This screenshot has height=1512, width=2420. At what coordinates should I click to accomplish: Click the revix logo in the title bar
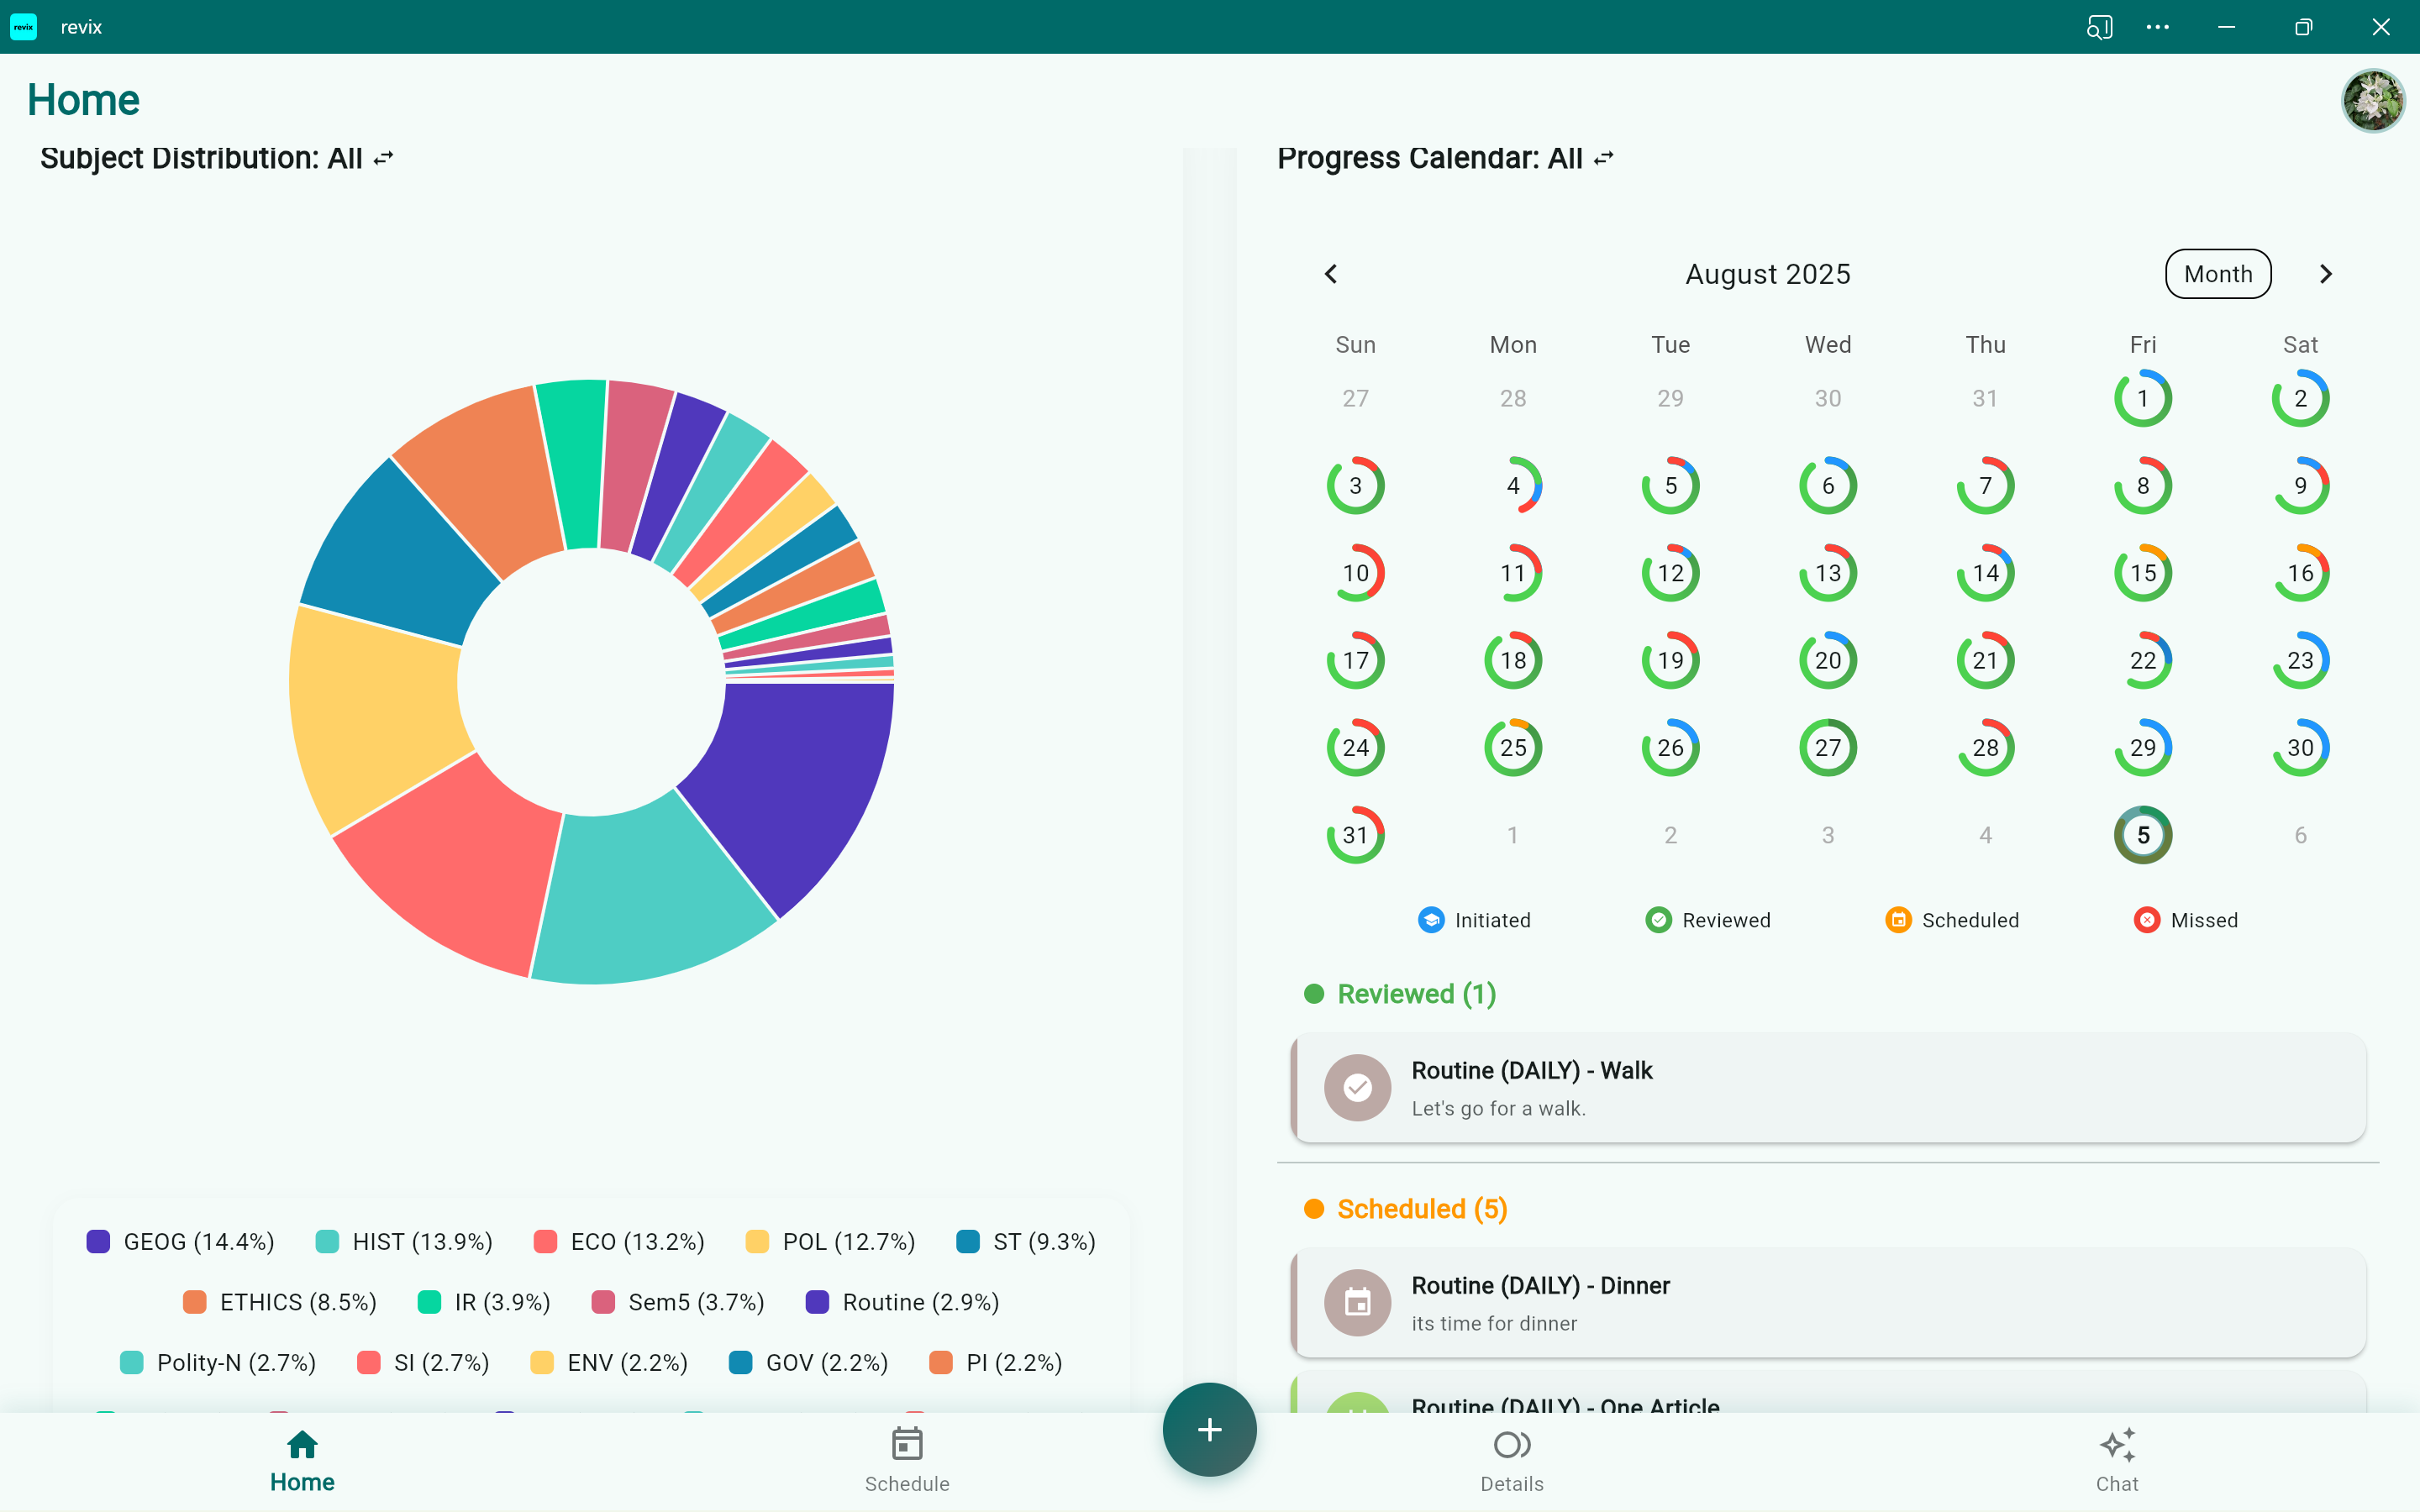tap(23, 26)
